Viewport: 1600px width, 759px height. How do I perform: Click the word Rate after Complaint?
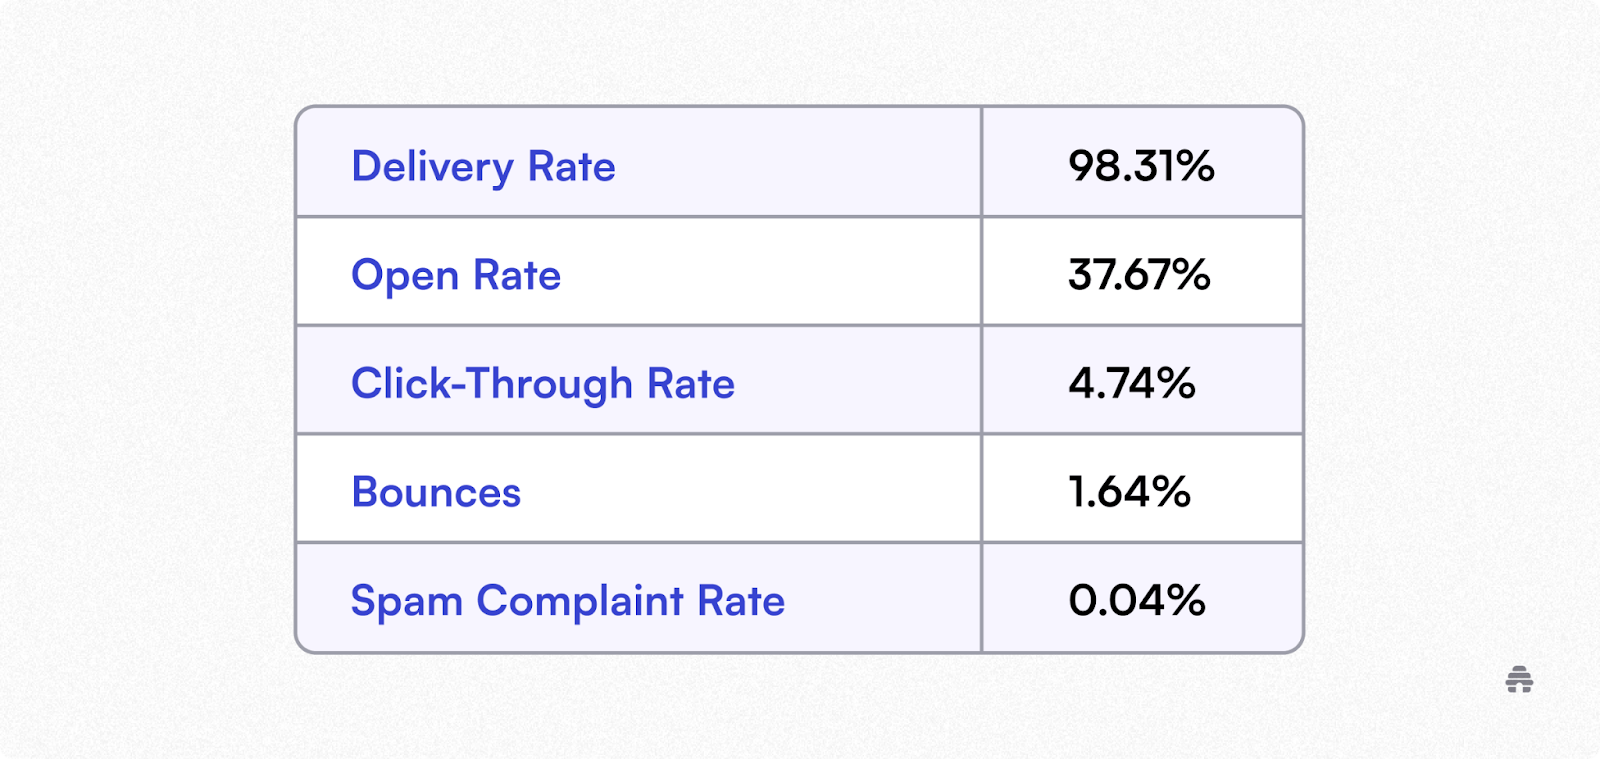tap(741, 601)
